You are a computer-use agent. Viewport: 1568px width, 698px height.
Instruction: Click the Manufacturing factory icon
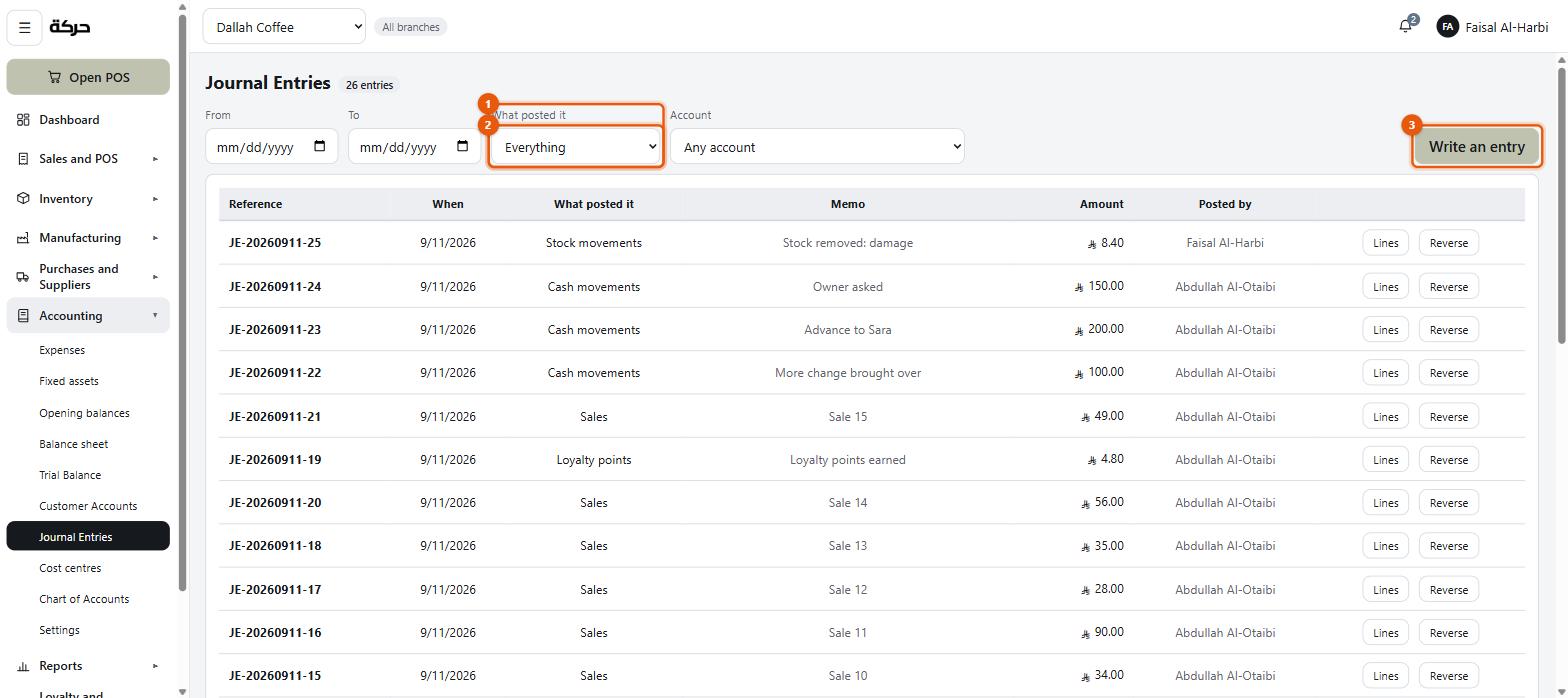23,238
